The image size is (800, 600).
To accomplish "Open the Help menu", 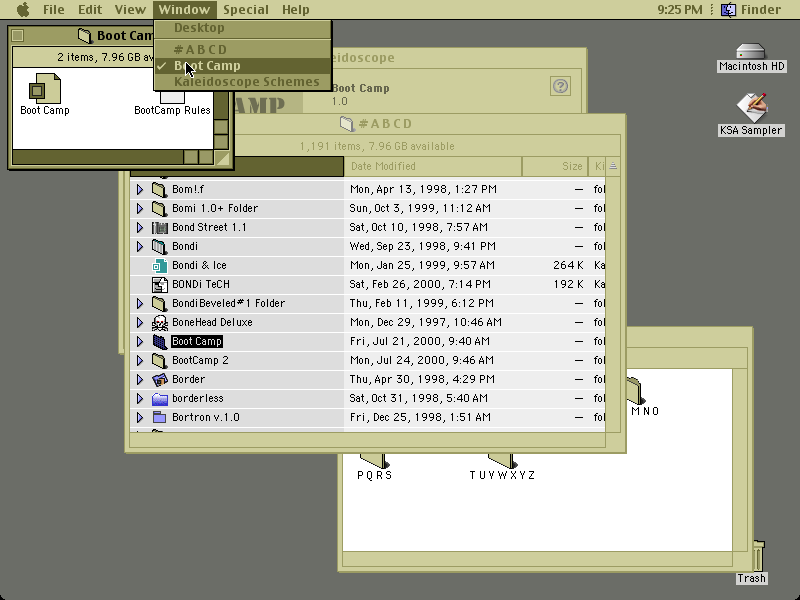I will point(296,10).
